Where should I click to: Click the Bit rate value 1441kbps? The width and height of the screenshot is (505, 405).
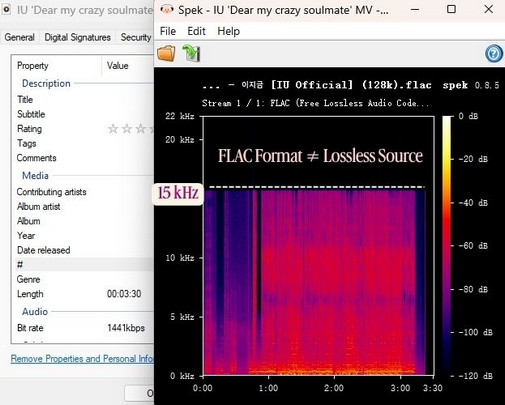tap(126, 328)
